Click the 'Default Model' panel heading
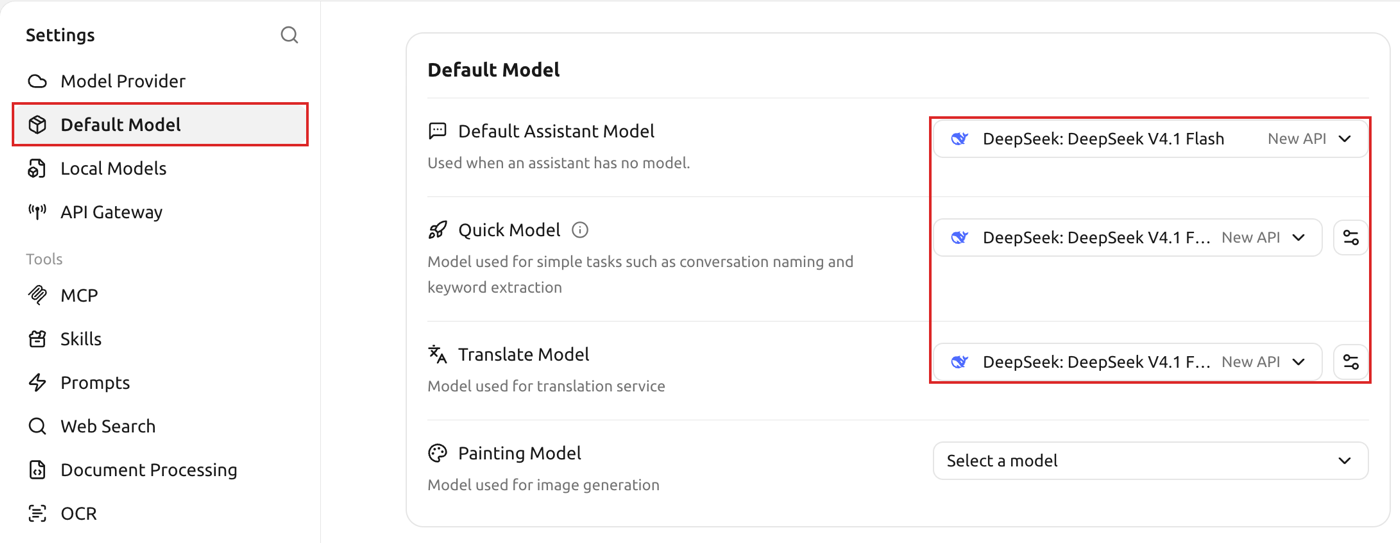This screenshot has height=543, width=1400. tap(493, 70)
